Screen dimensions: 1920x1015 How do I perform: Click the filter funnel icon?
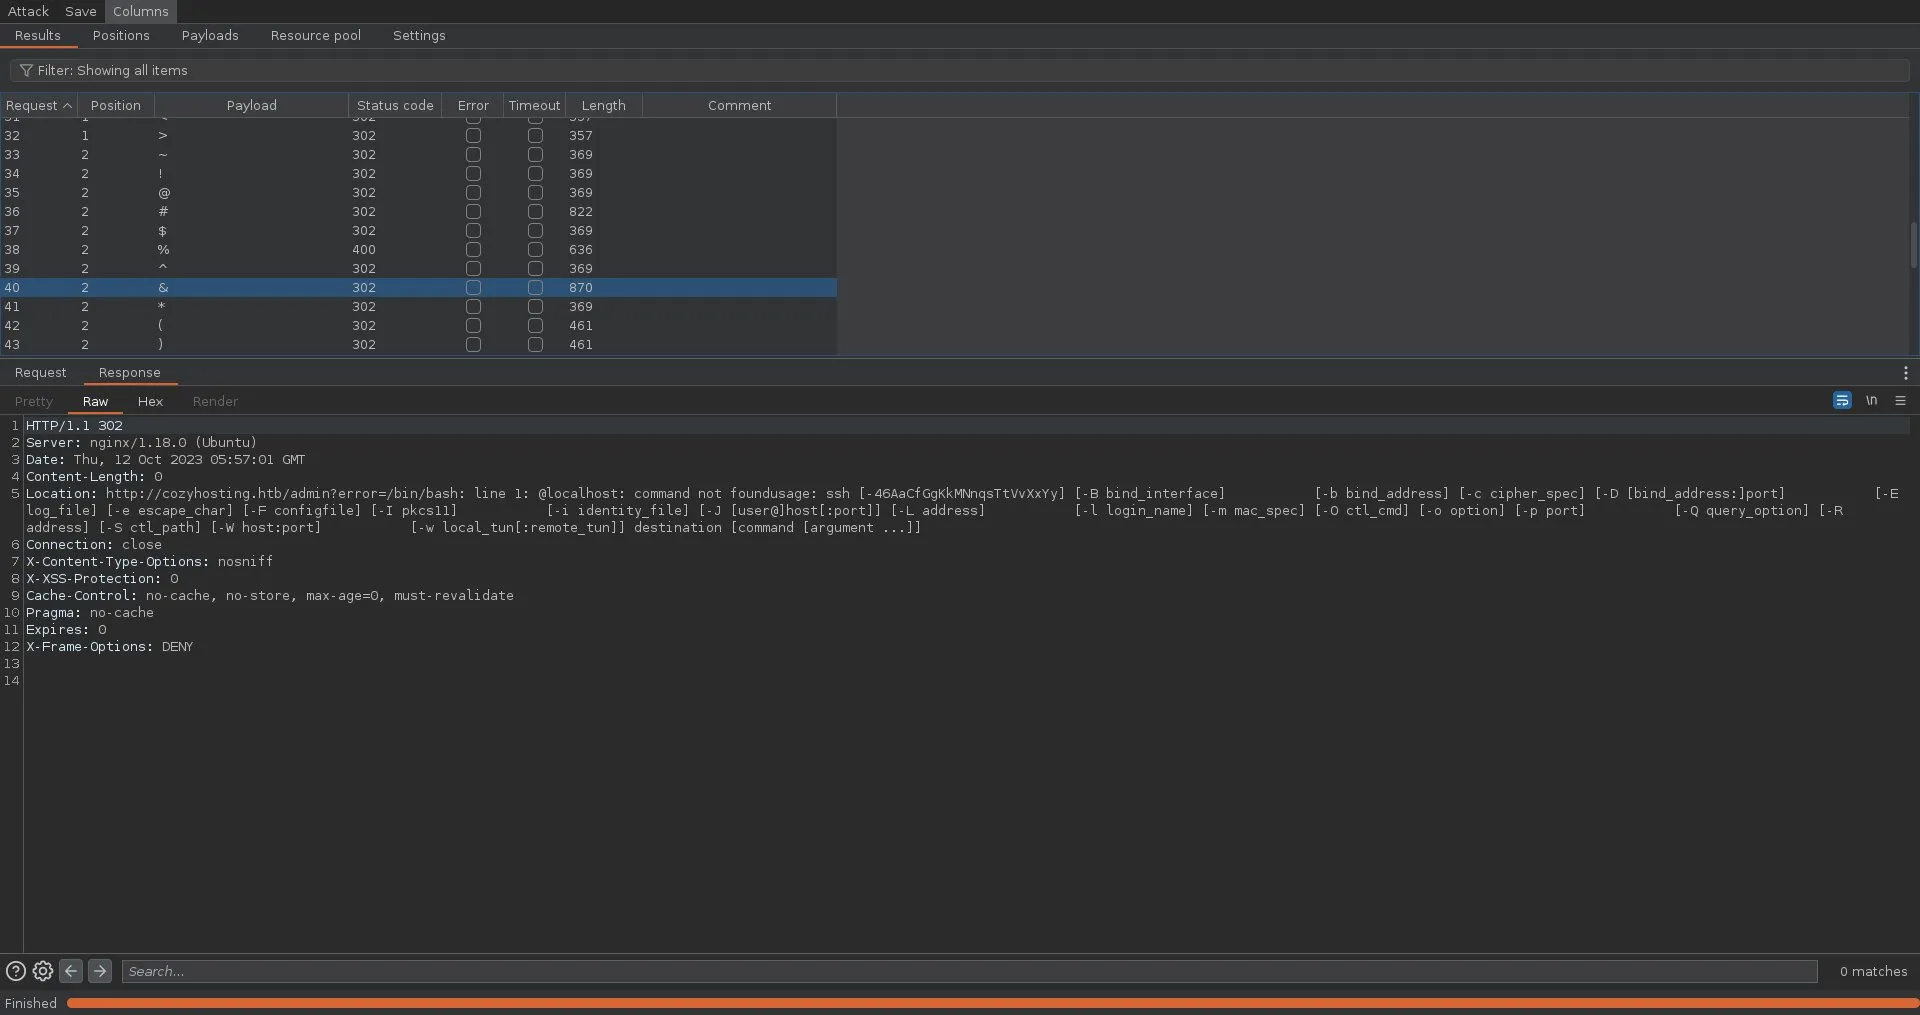click(x=26, y=71)
